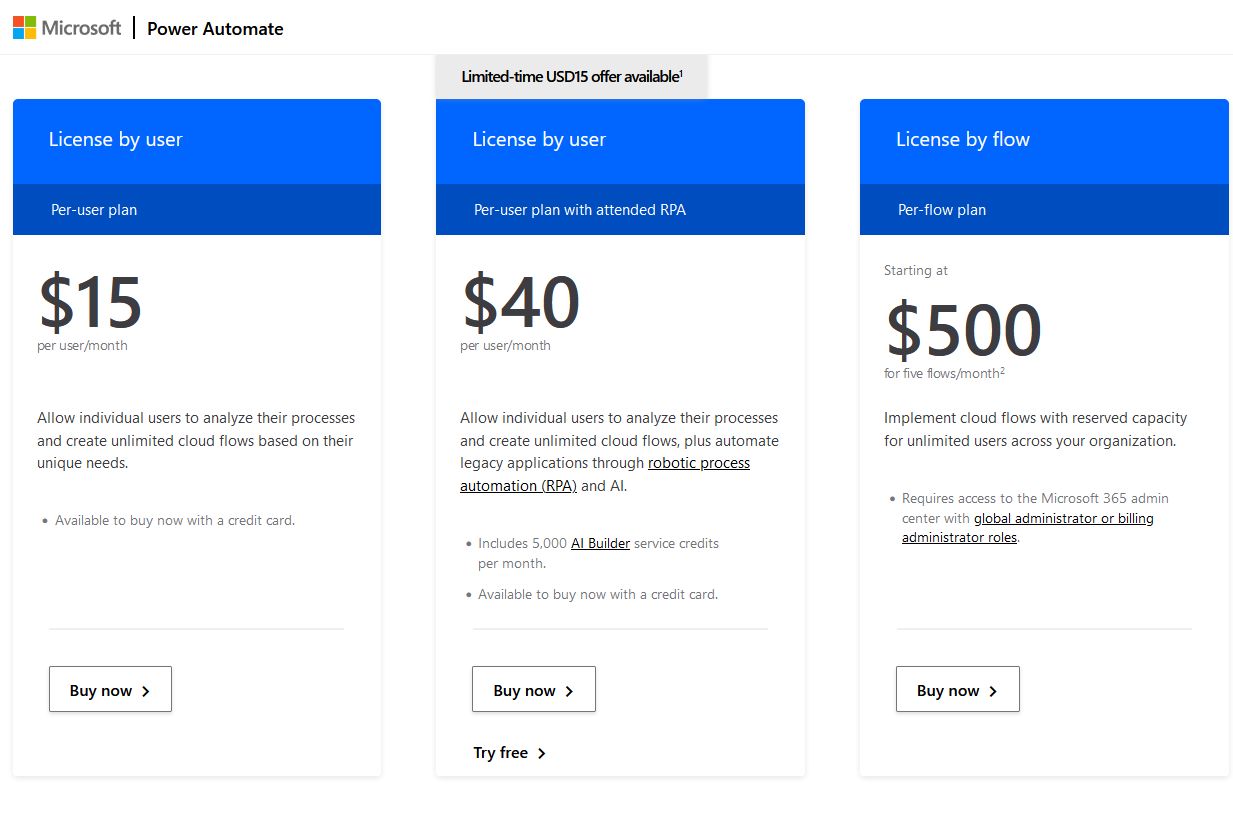Click the Per-user plan with attended RPA subheading
The width and height of the screenshot is (1233, 830).
click(x=580, y=210)
